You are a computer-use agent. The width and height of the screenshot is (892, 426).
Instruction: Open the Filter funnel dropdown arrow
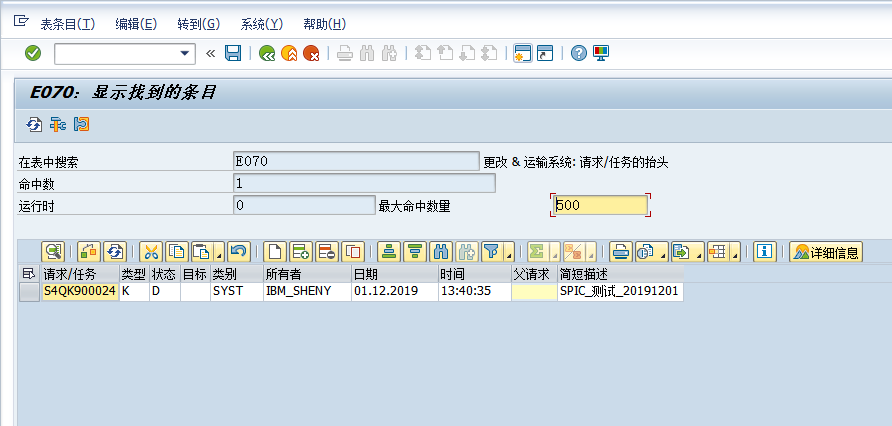point(510,254)
